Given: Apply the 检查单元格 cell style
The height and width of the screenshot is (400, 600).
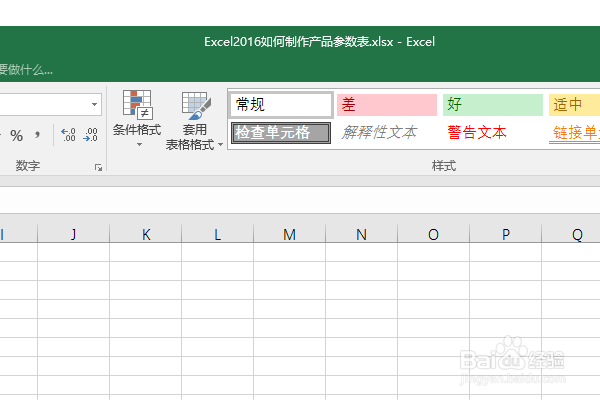Looking at the screenshot, I should pos(281,133).
